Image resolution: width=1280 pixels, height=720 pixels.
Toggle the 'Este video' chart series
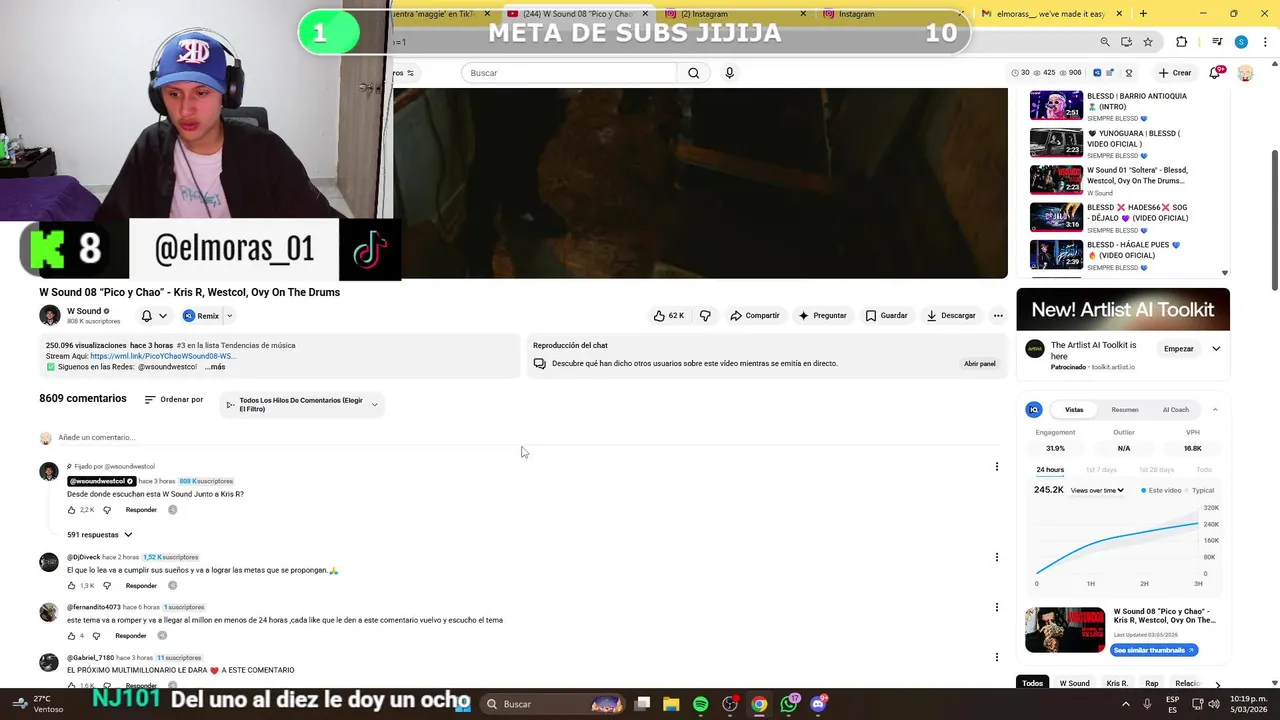click(1161, 490)
